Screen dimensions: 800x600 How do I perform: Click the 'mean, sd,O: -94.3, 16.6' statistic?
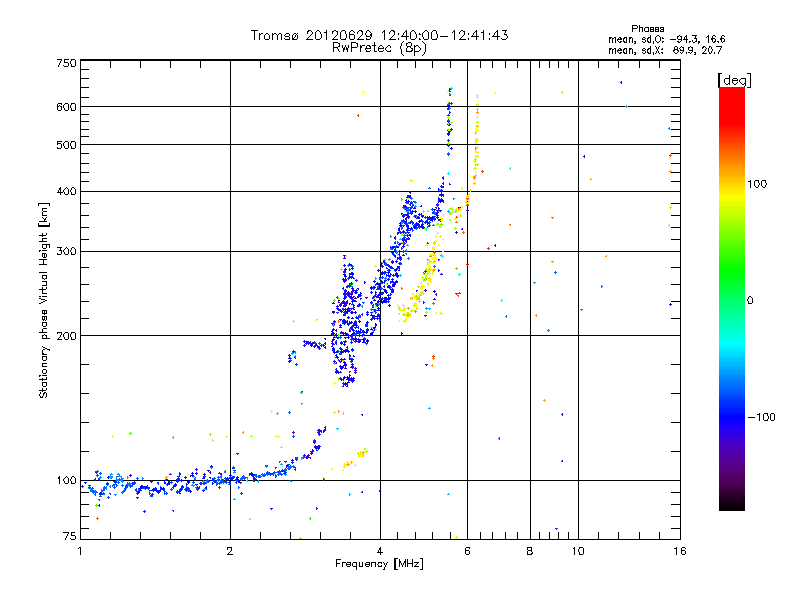(x=666, y=39)
